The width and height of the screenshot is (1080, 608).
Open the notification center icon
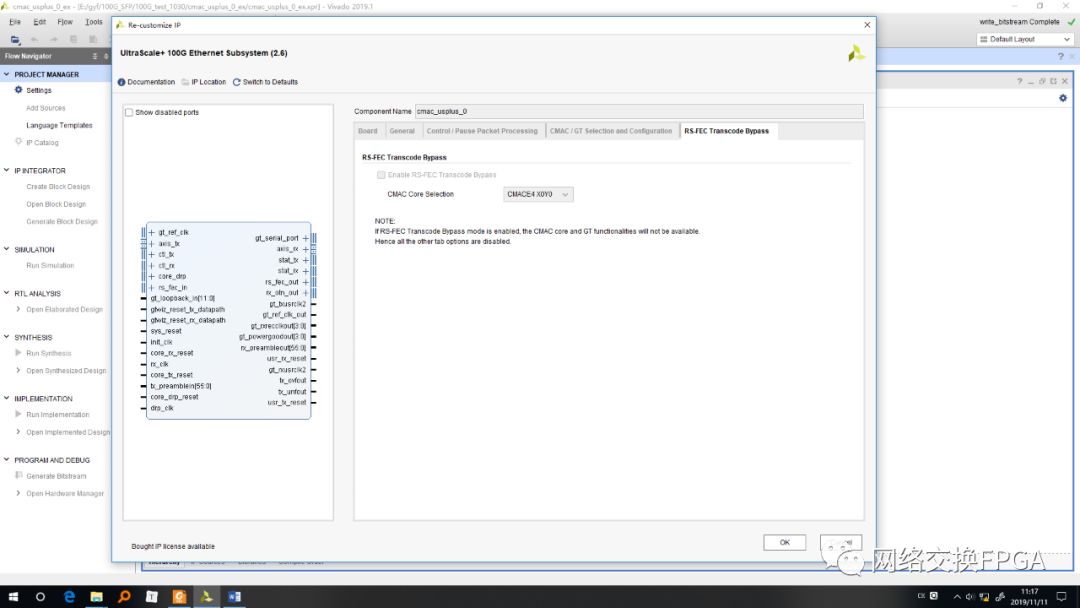[x=1061, y=596]
